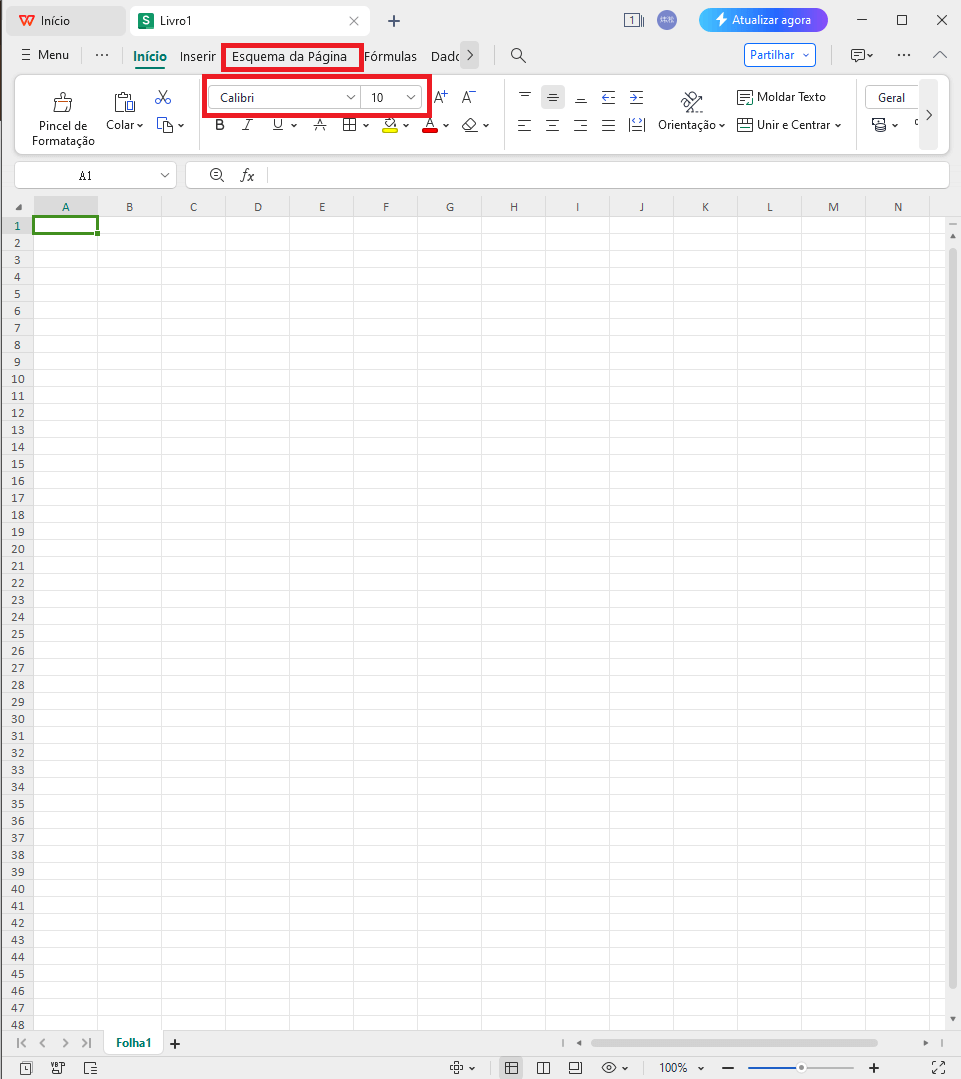
Task: Click the zoom slider handle
Action: point(801,1068)
